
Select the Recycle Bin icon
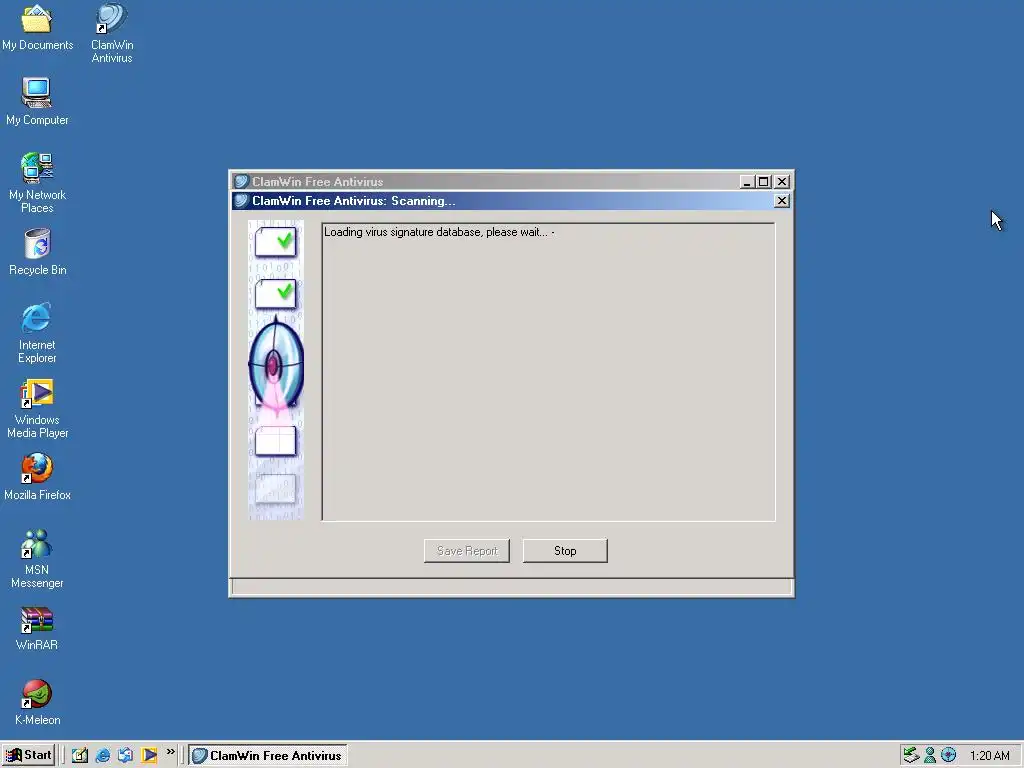pyautogui.click(x=37, y=251)
